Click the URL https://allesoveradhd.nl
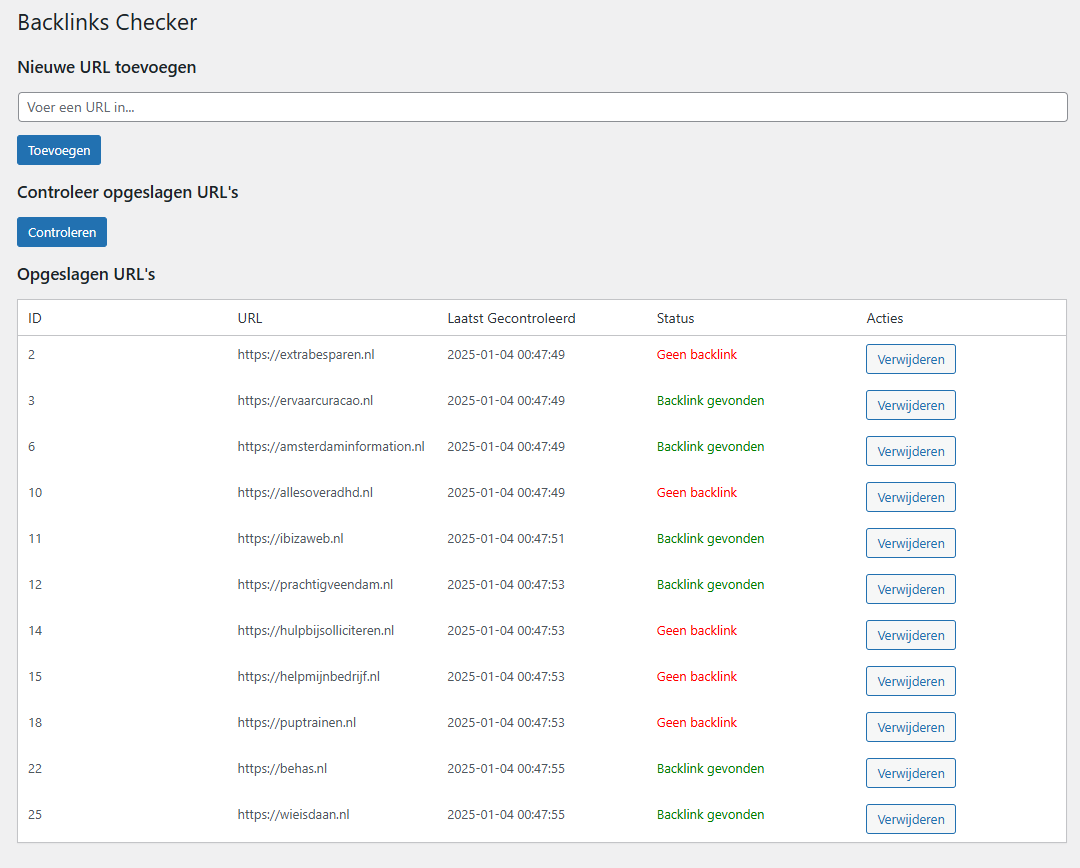The height and width of the screenshot is (868, 1080). coord(305,493)
